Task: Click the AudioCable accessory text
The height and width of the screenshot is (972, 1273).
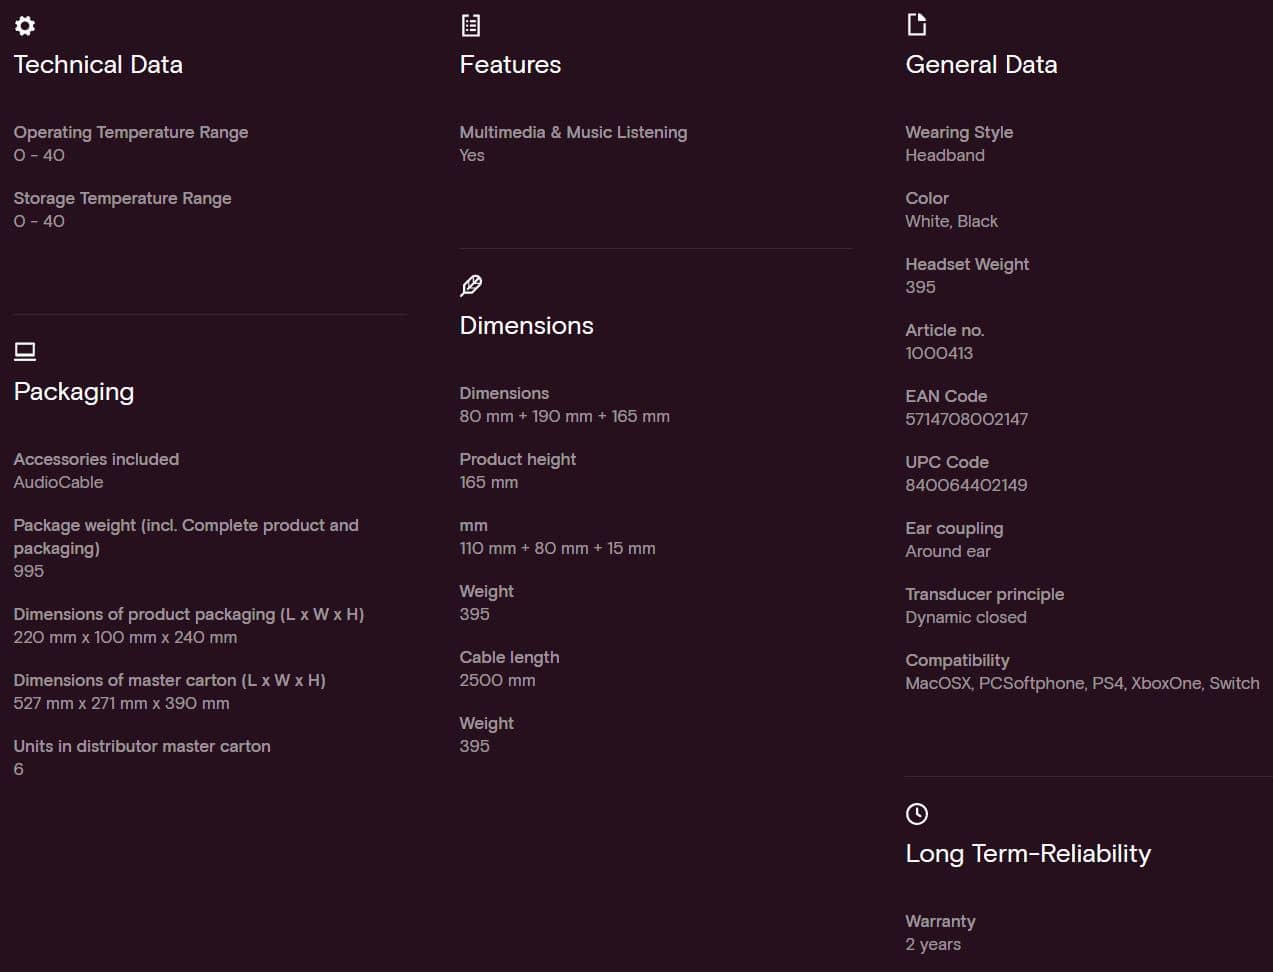Action: pyautogui.click(x=58, y=482)
